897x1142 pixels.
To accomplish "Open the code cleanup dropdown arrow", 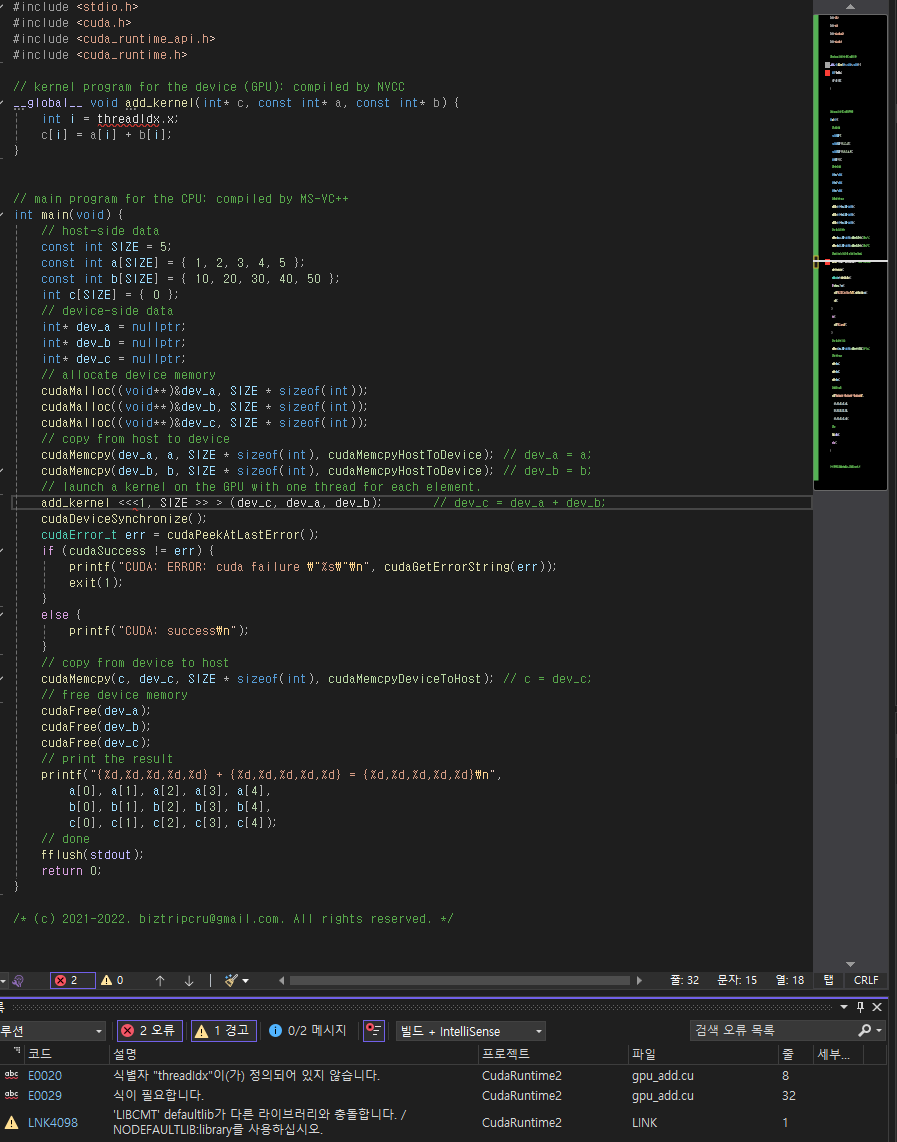I will (x=245, y=981).
